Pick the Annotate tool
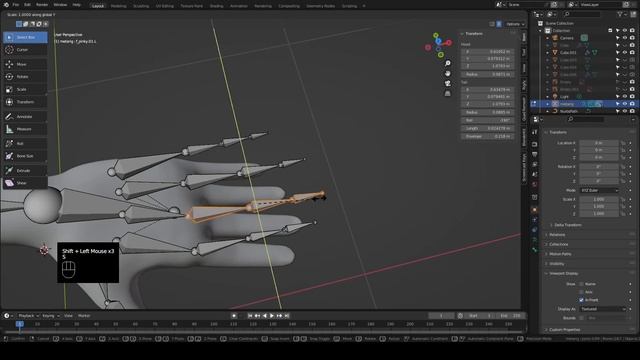 [25, 117]
